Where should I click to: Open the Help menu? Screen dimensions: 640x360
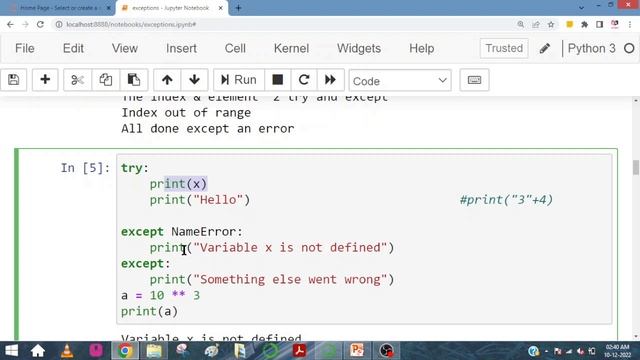pyautogui.click(x=422, y=48)
